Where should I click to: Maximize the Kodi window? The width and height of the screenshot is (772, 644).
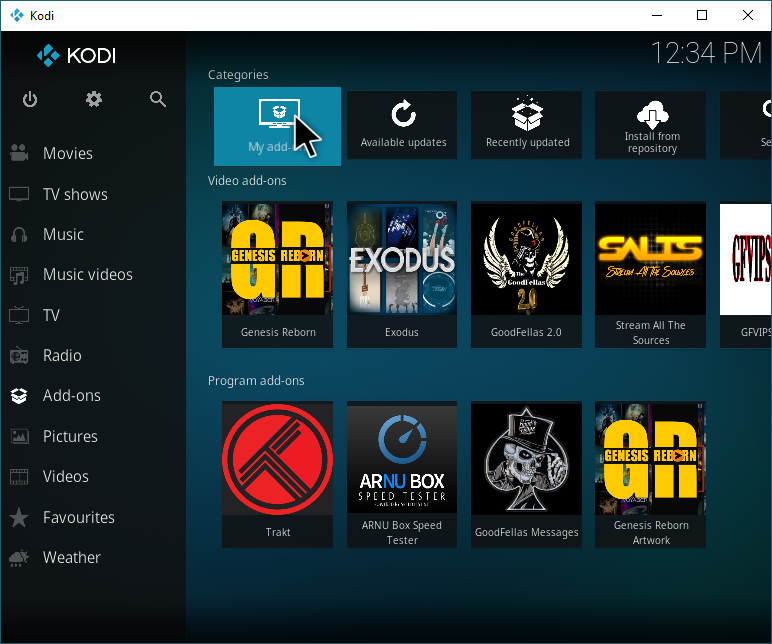(x=702, y=15)
